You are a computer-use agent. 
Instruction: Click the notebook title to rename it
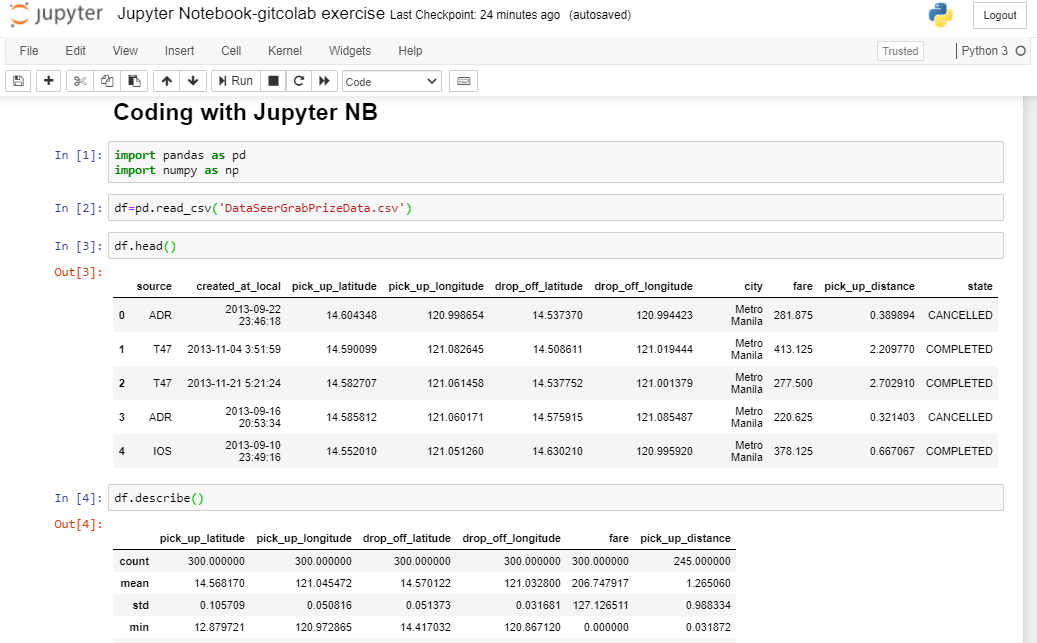(x=248, y=15)
